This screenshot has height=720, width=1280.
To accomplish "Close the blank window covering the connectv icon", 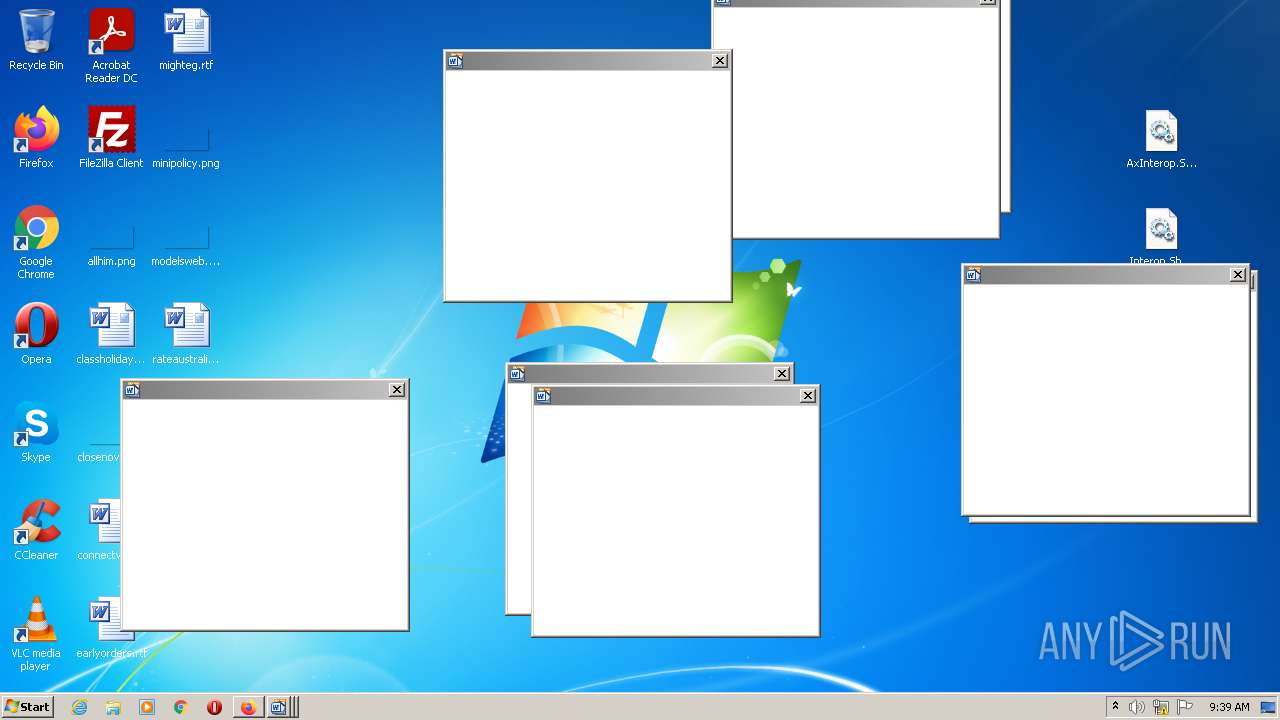I will (397, 390).
